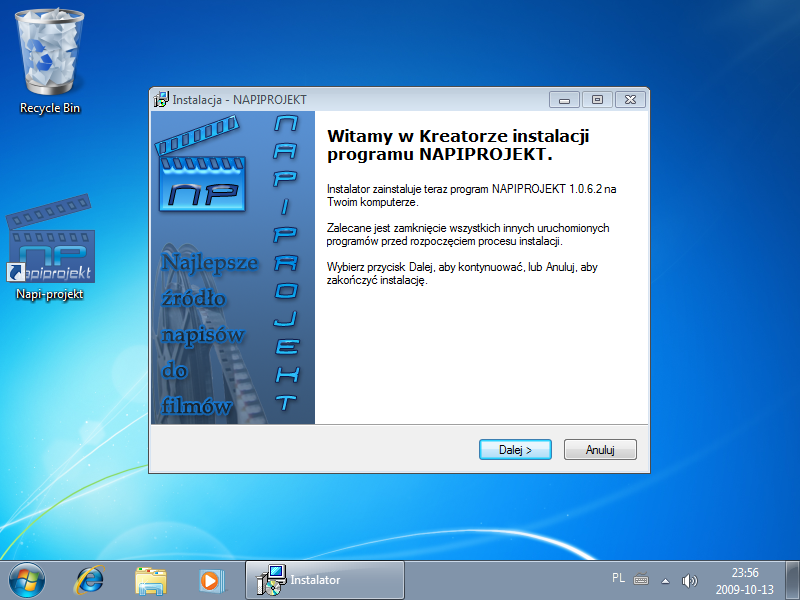Minimize the Instalacja - NAPIPROJEKT window
This screenshot has height=600, width=800.
click(564, 99)
